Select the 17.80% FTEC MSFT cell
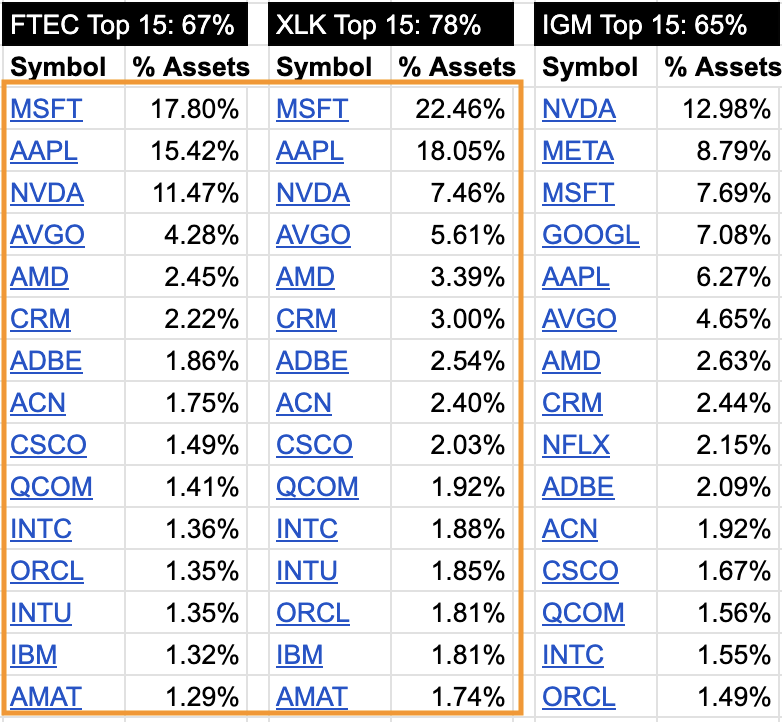The image size is (782, 722). click(x=186, y=109)
